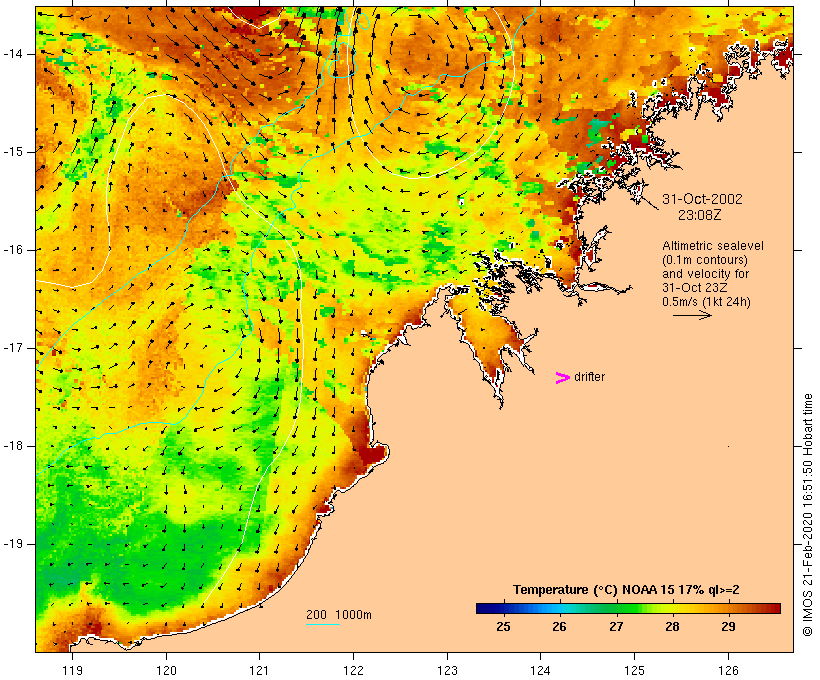Click longitude axis label 121
The image size is (820, 680).
pyautogui.click(x=259, y=670)
